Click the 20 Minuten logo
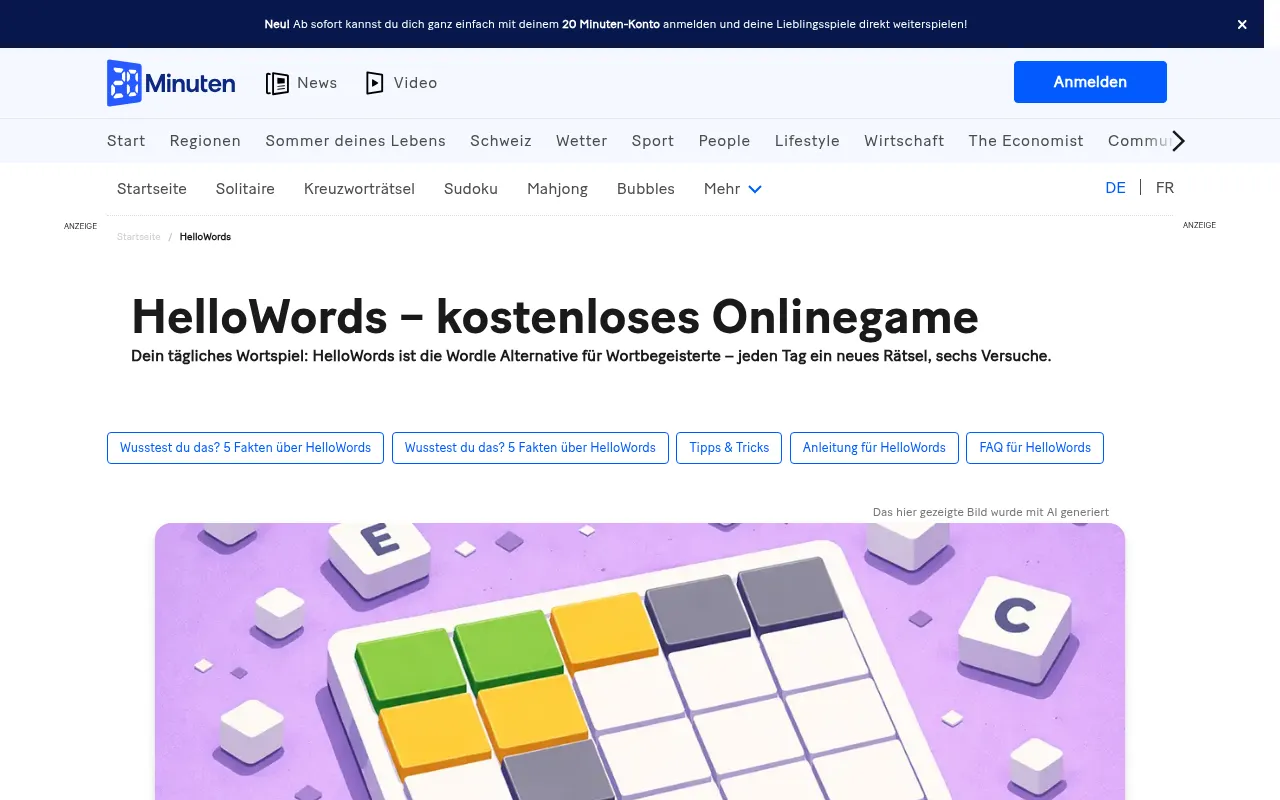Viewport: 1280px width, 800px height. coord(171,83)
